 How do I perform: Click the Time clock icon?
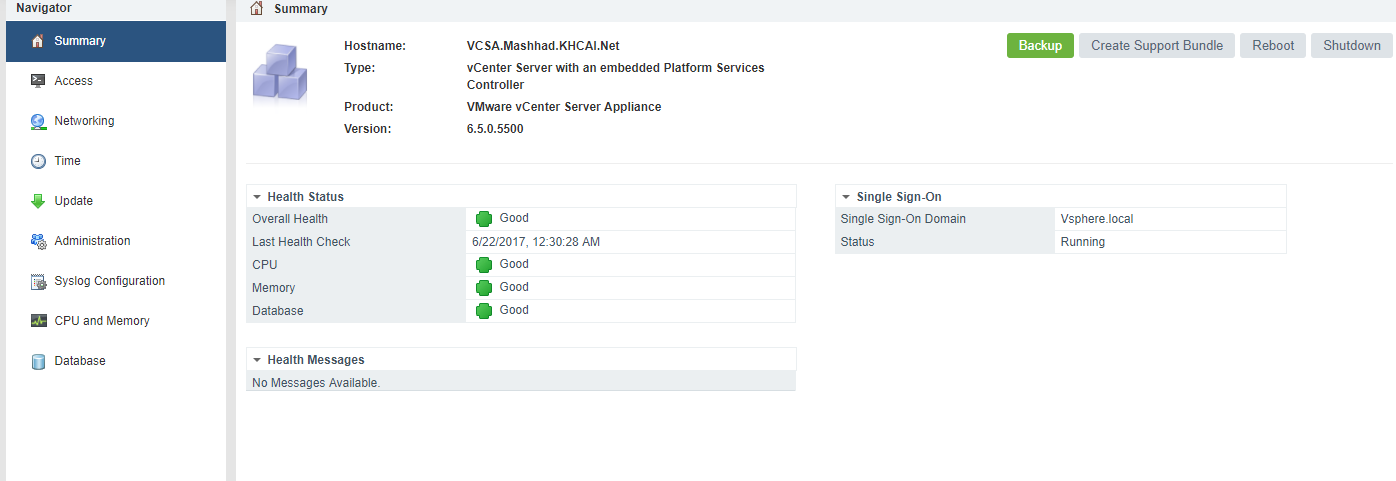click(38, 161)
